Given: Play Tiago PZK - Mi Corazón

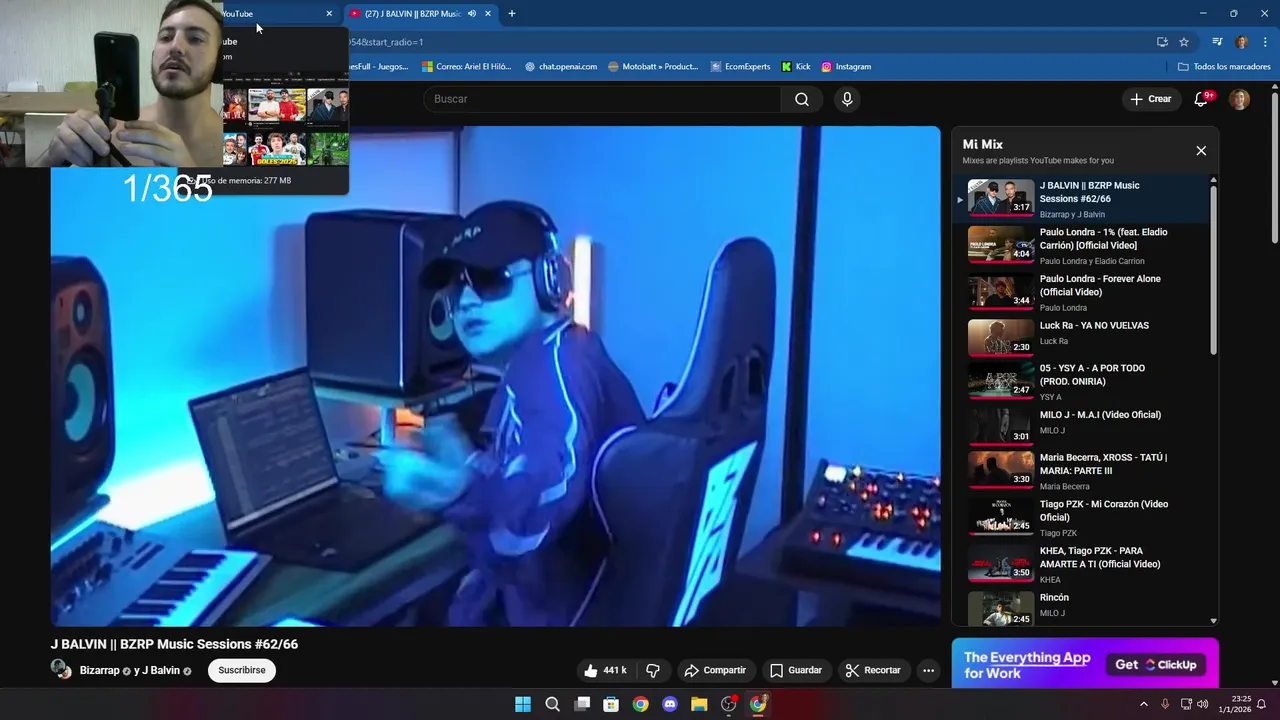Looking at the screenshot, I should (1083, 517).
